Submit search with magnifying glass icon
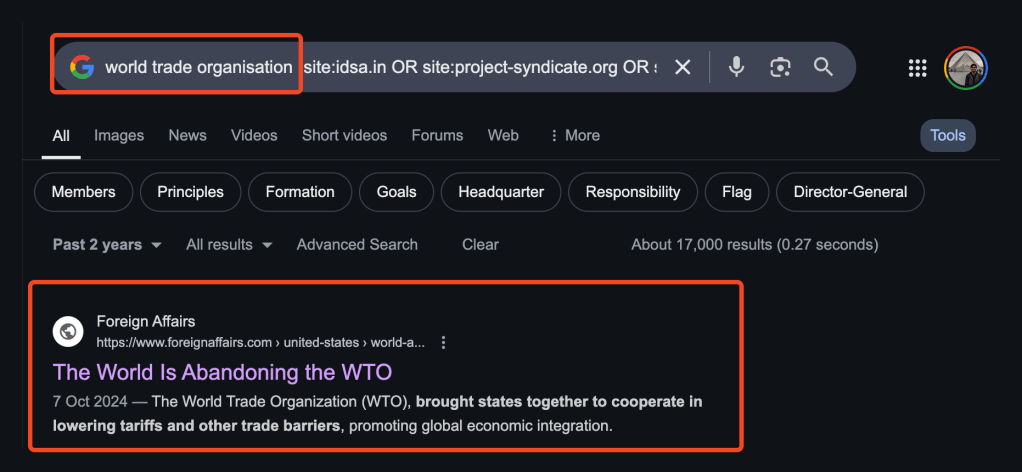The height and width of the screenshot is (472, 1022). coord(823,67)
